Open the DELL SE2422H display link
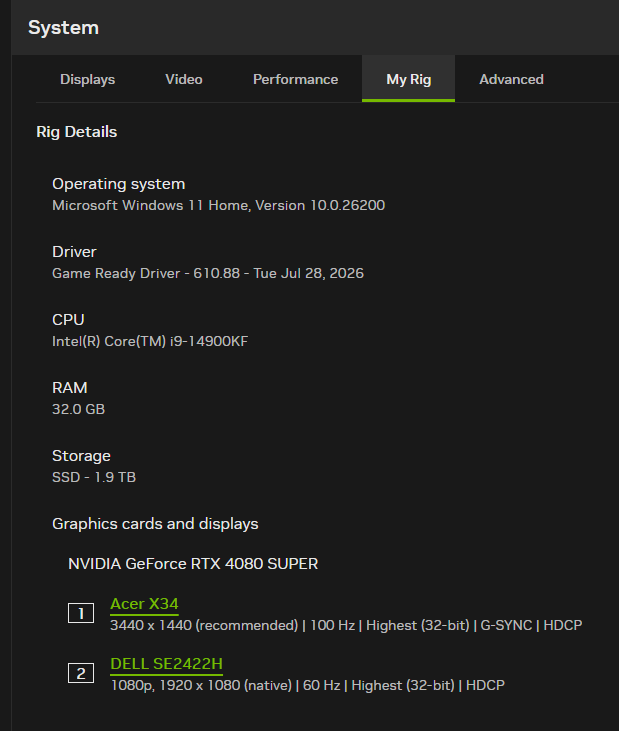The image size is (619, 731). [x=166, y=664]
